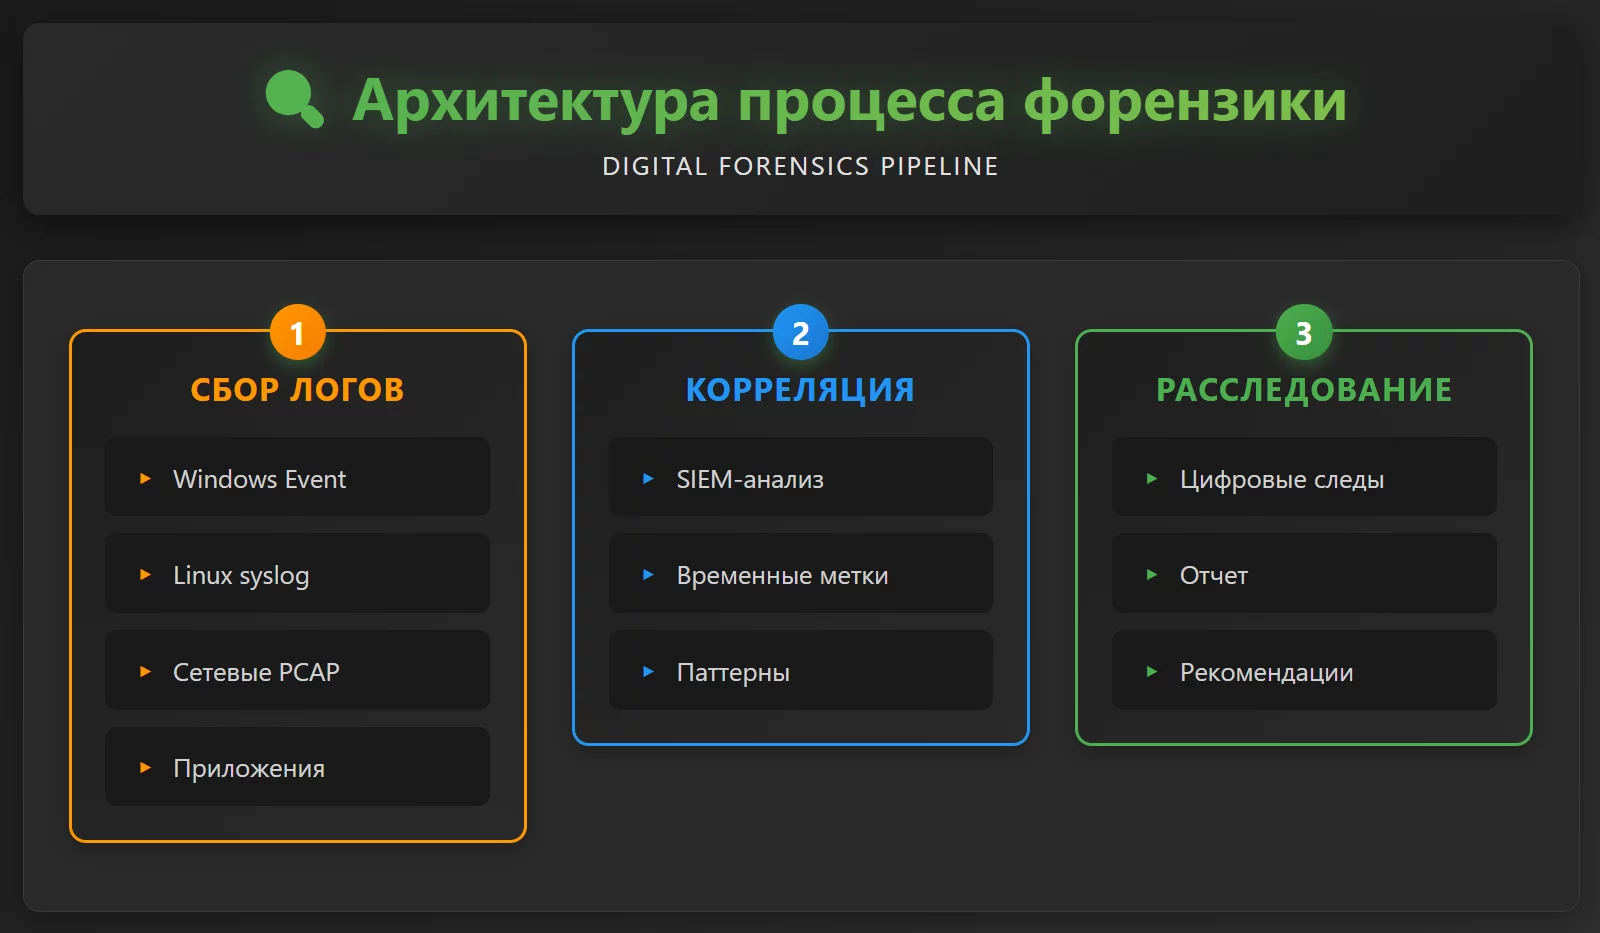The width and height of the screenshot is (1600, 933).
Task: Select the Linux syslog text
Action: [241, 576]
